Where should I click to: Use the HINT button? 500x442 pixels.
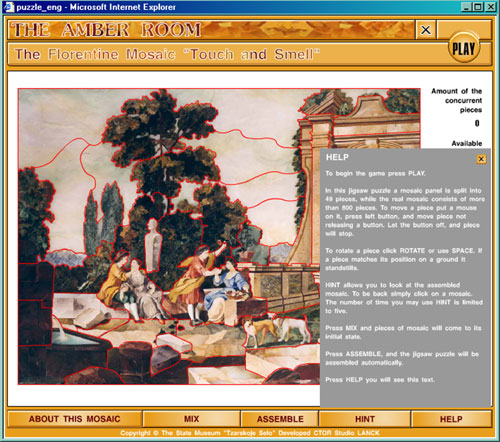(x=365, y=419)
